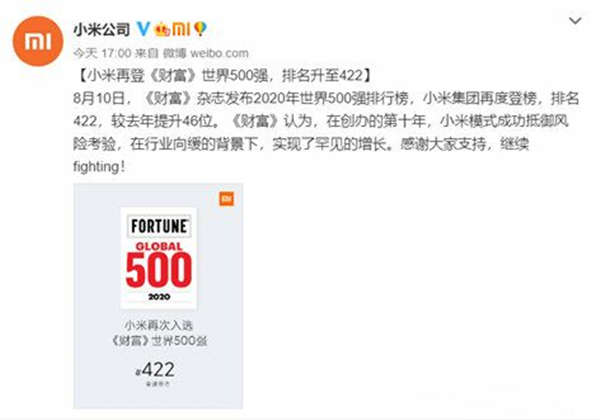Image resolution: width=600 pixels, height=420 pixels.
Task: Open the orange Xiaomi profile avatar
Action: [x=38, y=41]
